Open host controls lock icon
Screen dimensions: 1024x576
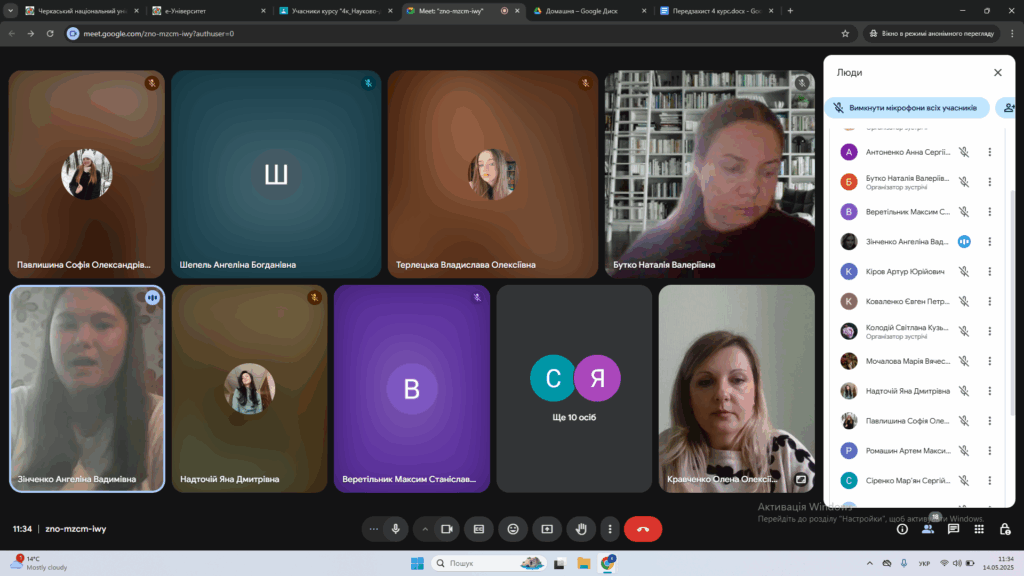tap(1005, 529)
